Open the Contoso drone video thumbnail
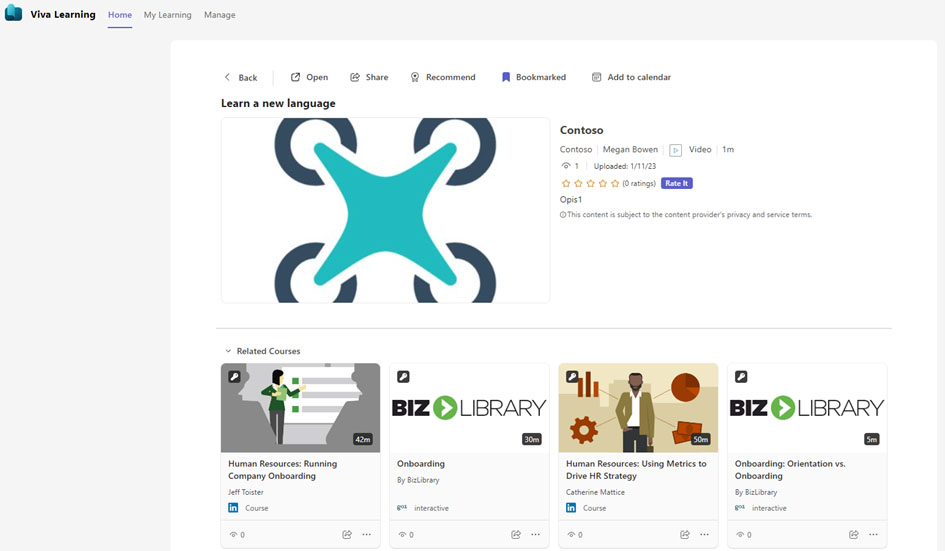 [x=385, y=210]
